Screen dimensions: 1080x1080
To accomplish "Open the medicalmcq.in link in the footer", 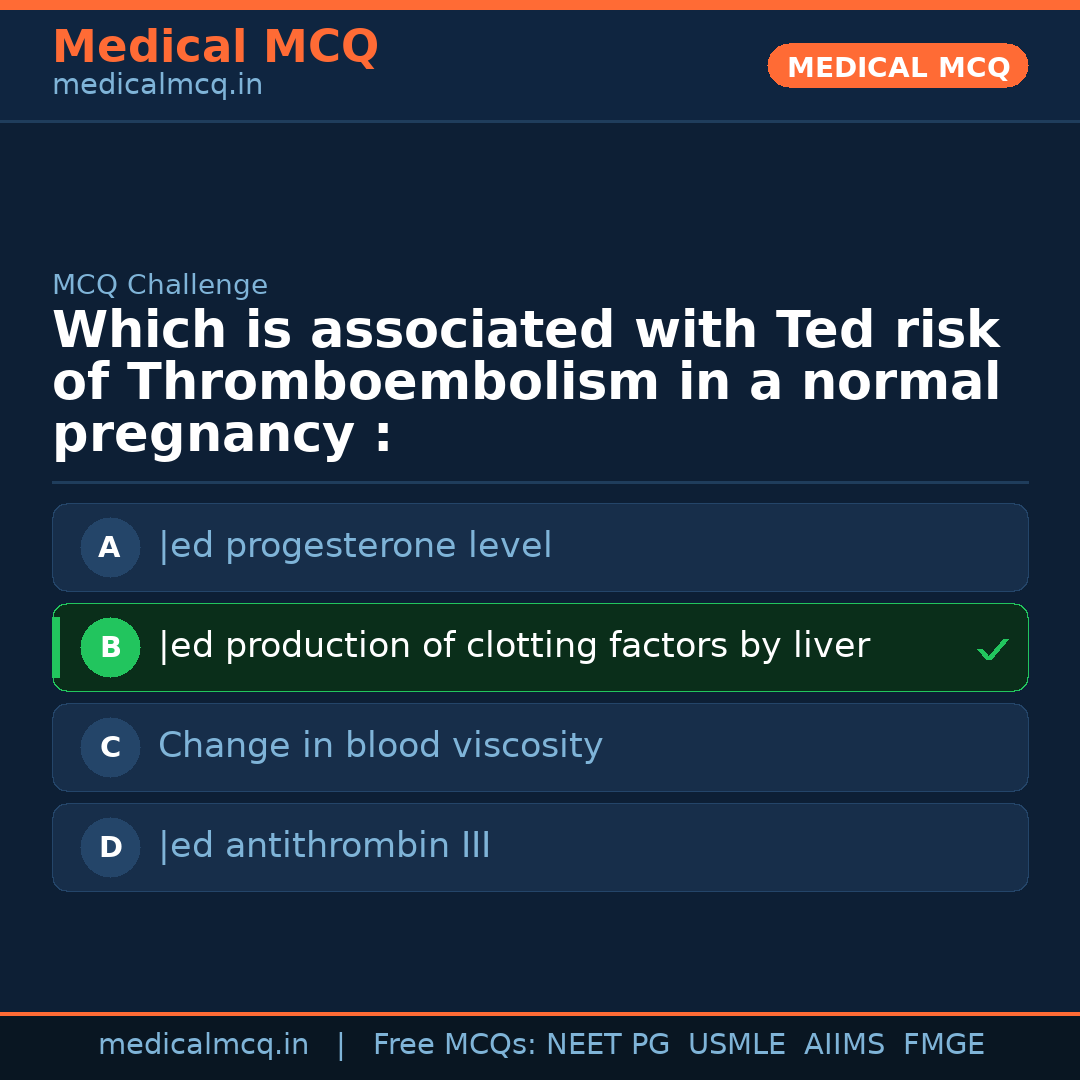I will (x=203, y=1045).
